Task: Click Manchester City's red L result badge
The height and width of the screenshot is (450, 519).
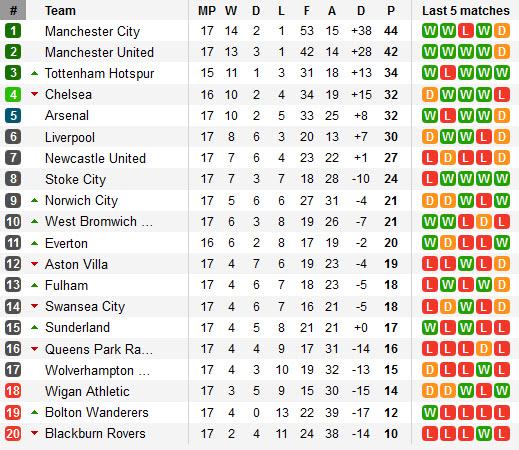Action: (x=466, y=31)
